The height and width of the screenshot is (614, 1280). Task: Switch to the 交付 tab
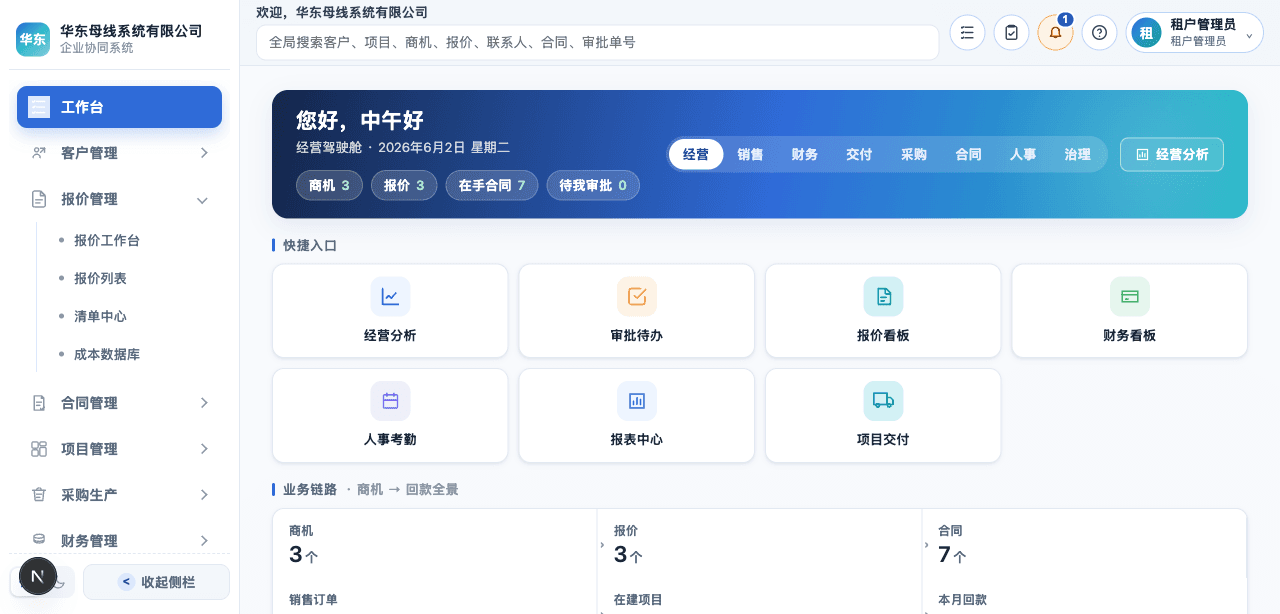859,154
